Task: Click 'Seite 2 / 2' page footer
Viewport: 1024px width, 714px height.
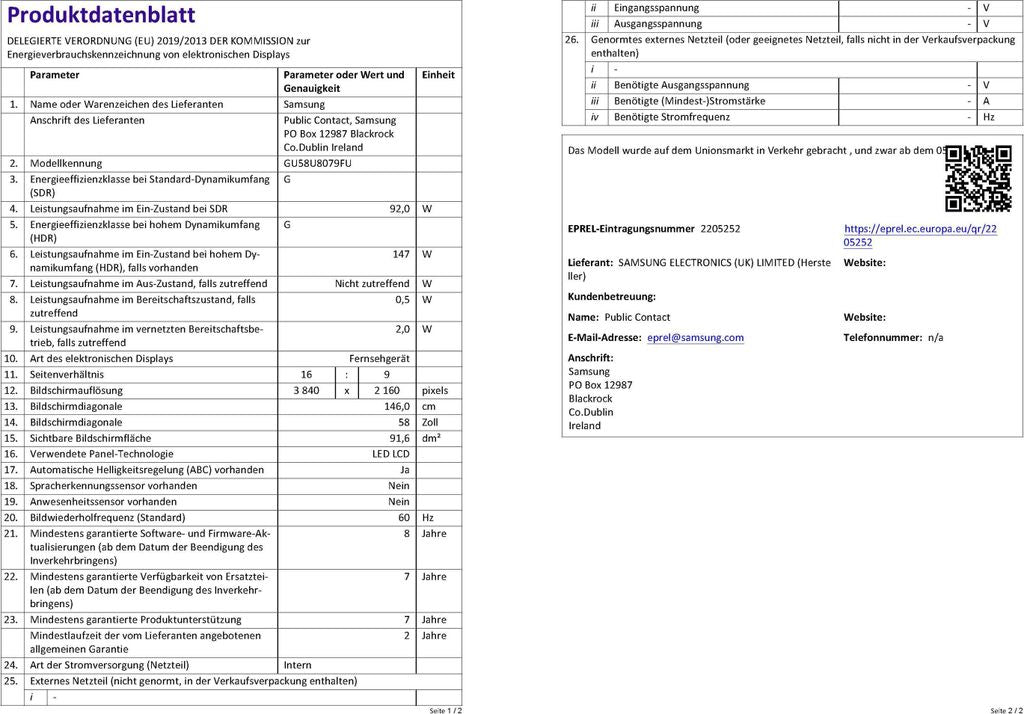Action: [1006, 710]
